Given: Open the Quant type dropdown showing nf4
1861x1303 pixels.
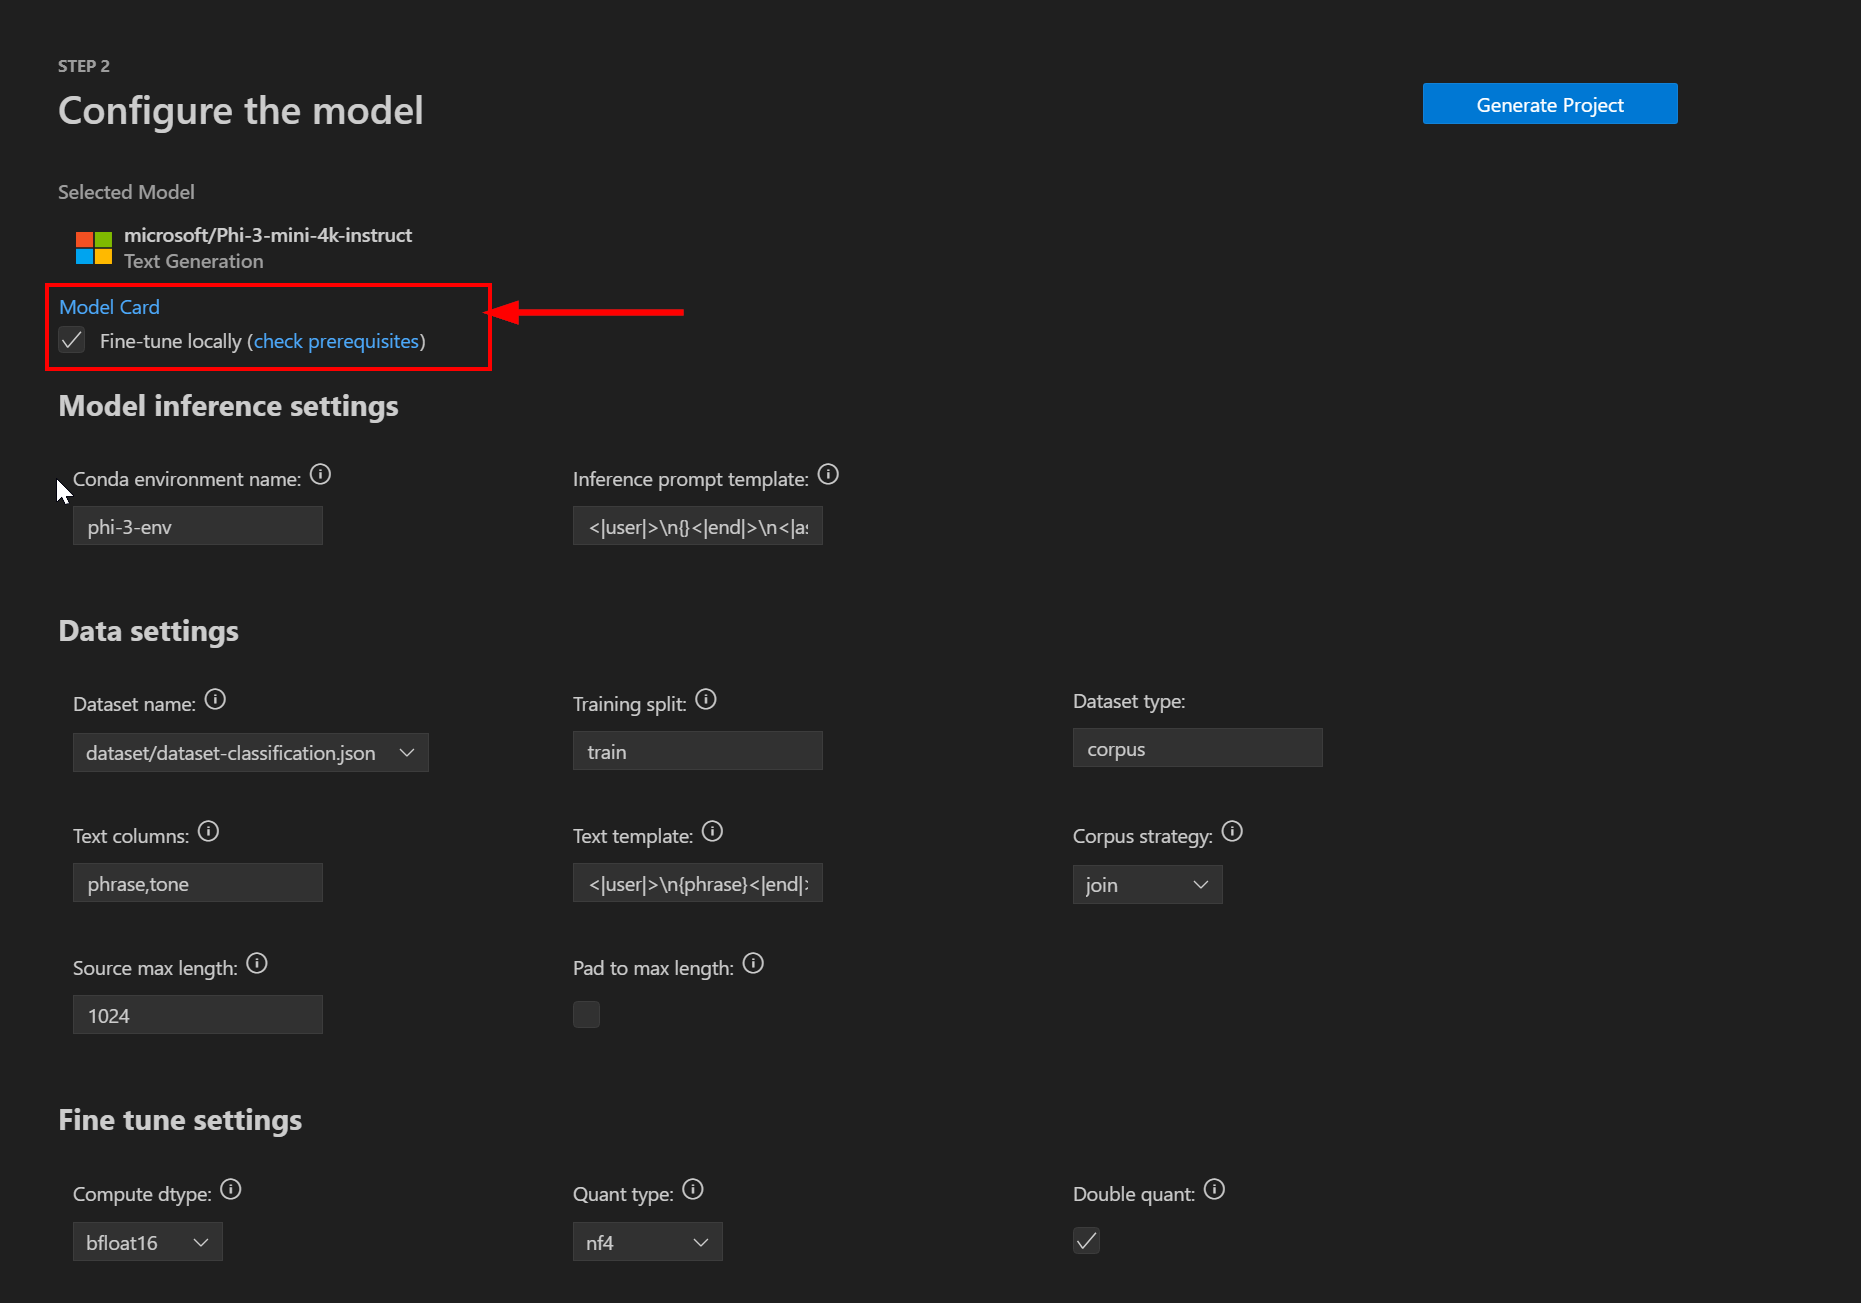Looking at the screenshot, I should point(646,1241).
